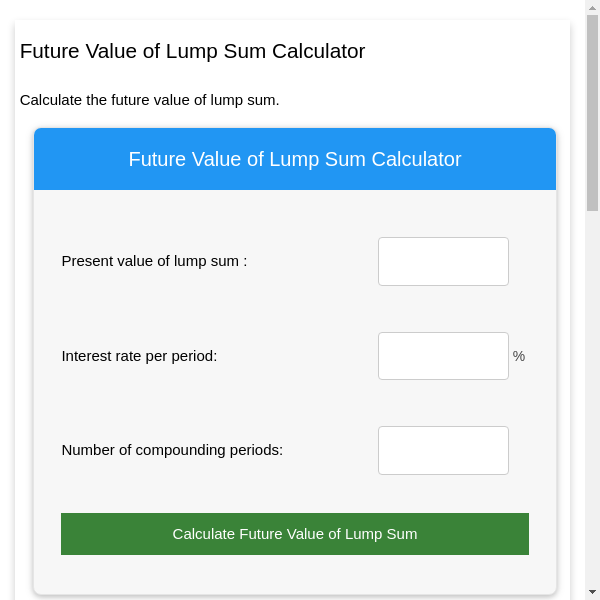Select the Number of compounding periods box
The width and height of the screenshot is (600, 600).
pyautogui.click(x=443, y=450)
